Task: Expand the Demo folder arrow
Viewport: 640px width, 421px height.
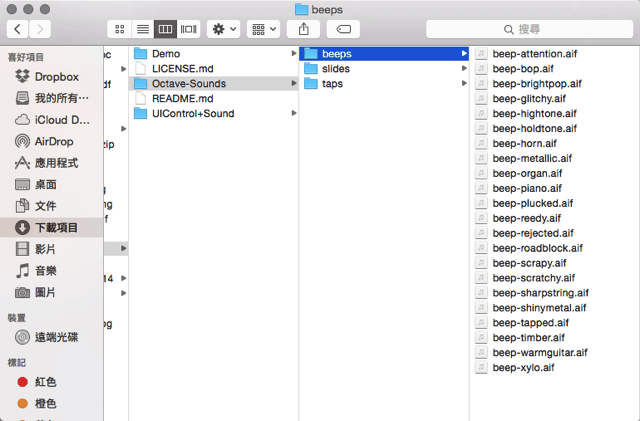Action: coord(293,53)
